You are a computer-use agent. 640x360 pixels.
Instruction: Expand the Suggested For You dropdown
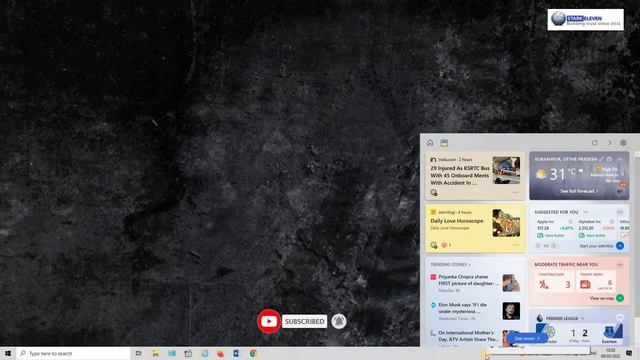point(586,212)
